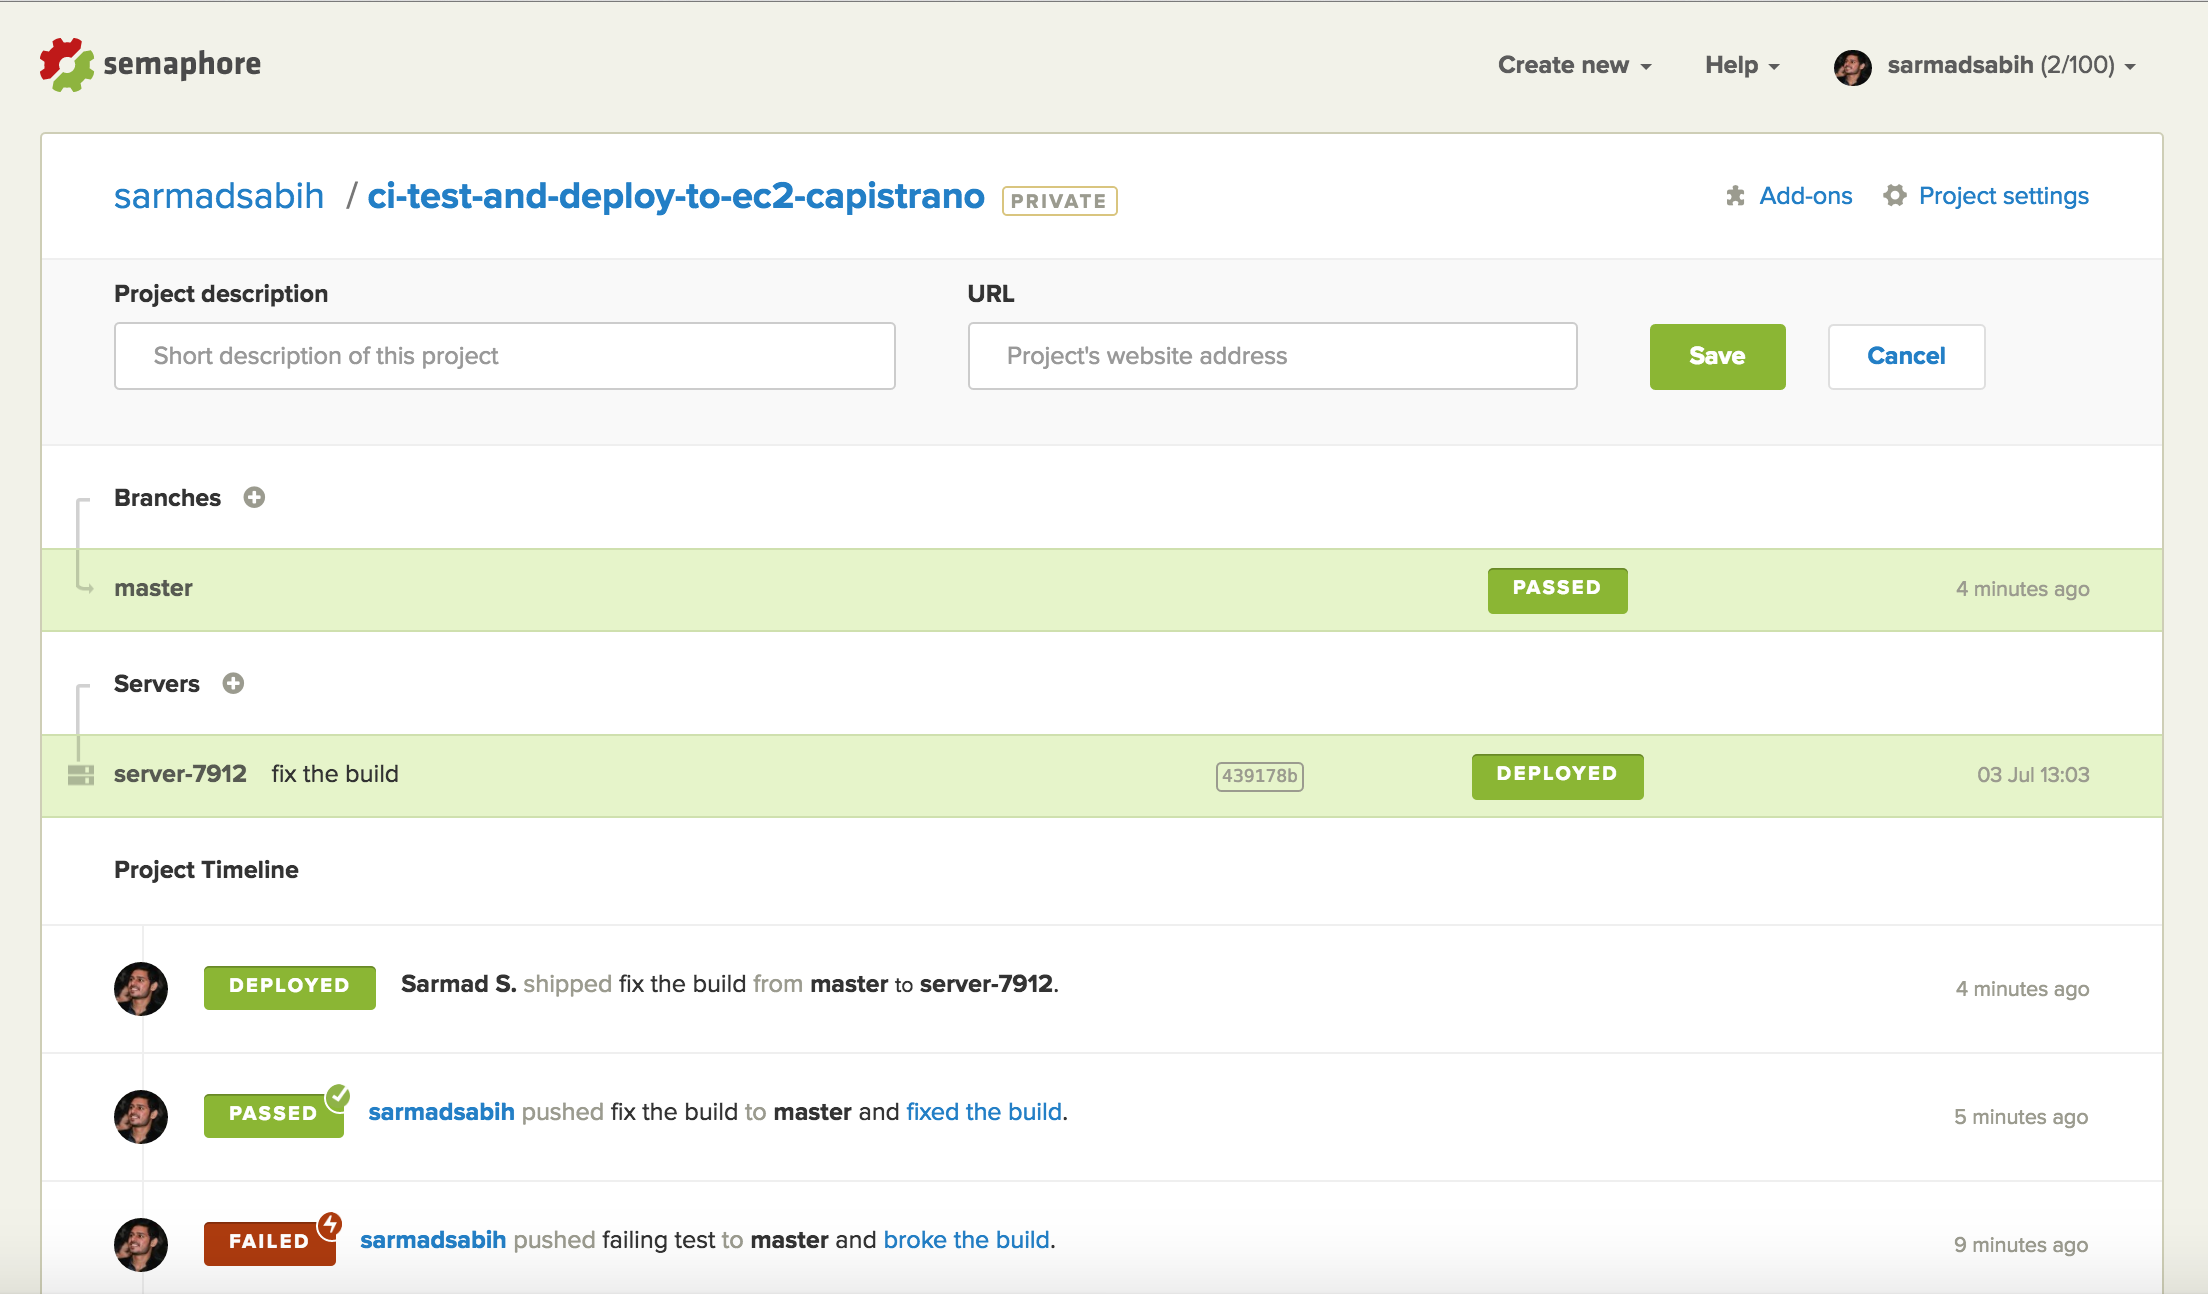Click the Semaphore gear logo icon
This screenshot has width=2208, height=1294.
pos(66,65)
